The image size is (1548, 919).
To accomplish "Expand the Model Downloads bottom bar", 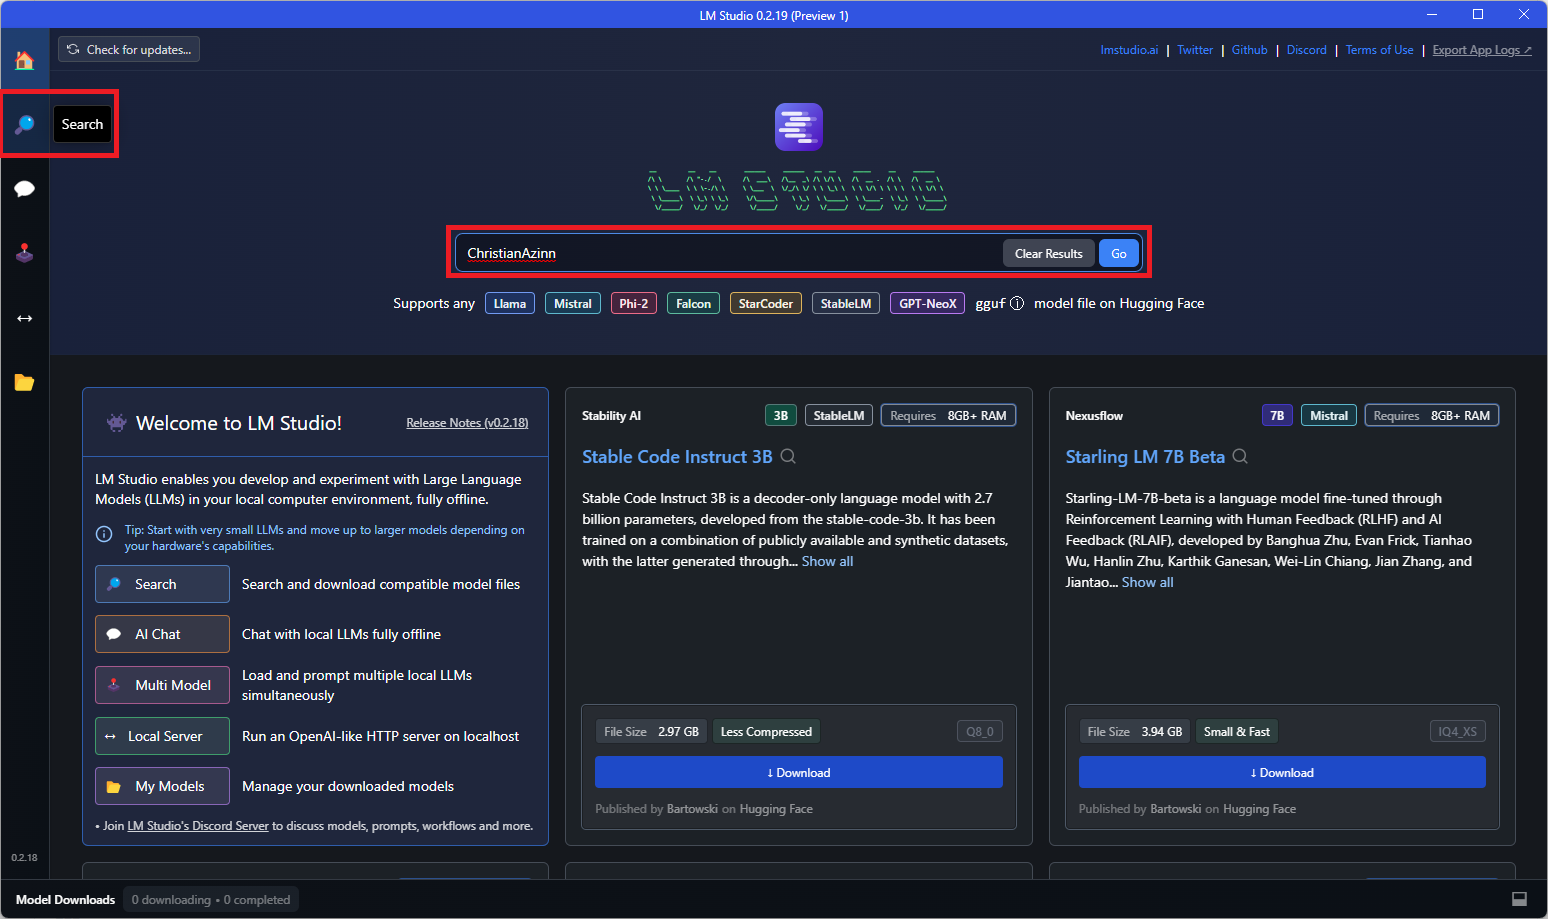I will point(66,899).
